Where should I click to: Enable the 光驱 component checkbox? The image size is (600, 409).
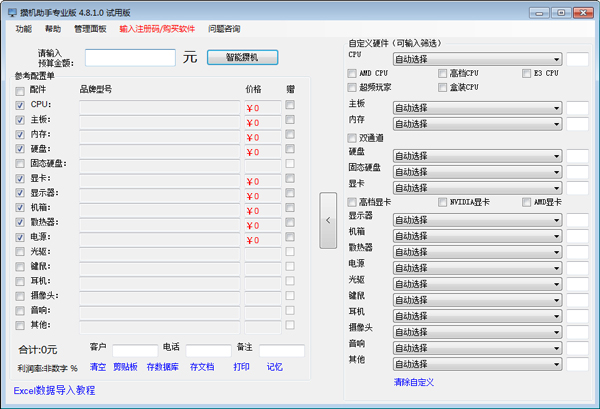(20, 252)
